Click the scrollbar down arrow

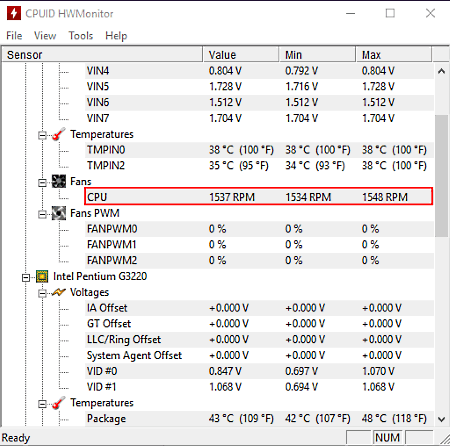[x=441, y=419]
